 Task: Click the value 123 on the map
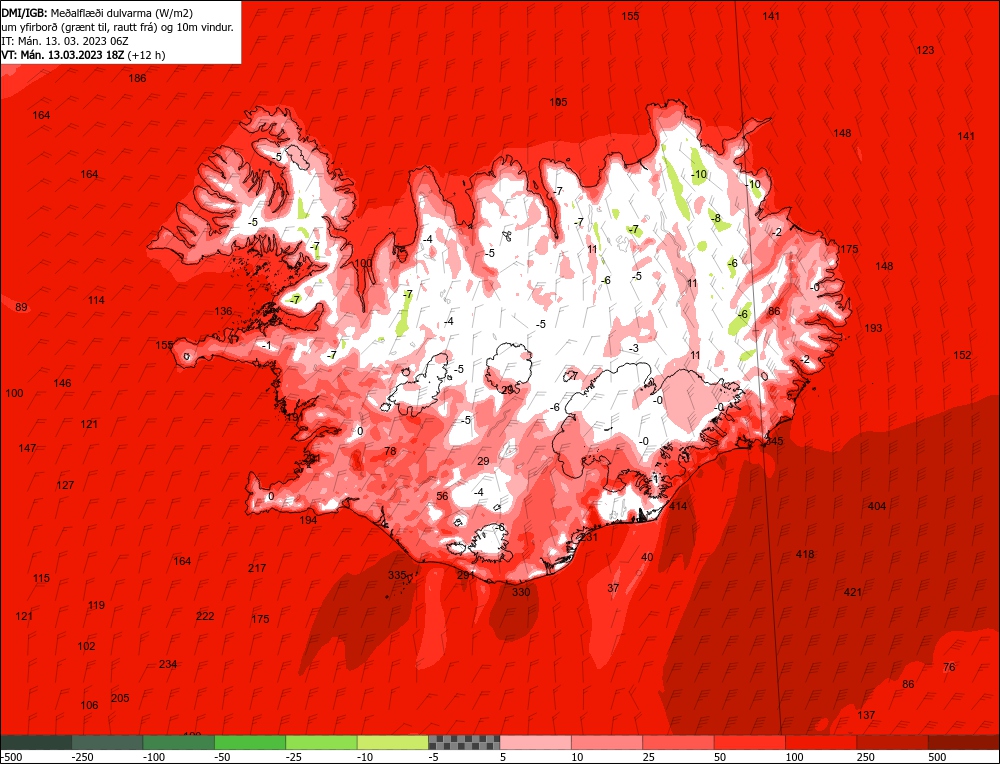click(x=925, y=50)
